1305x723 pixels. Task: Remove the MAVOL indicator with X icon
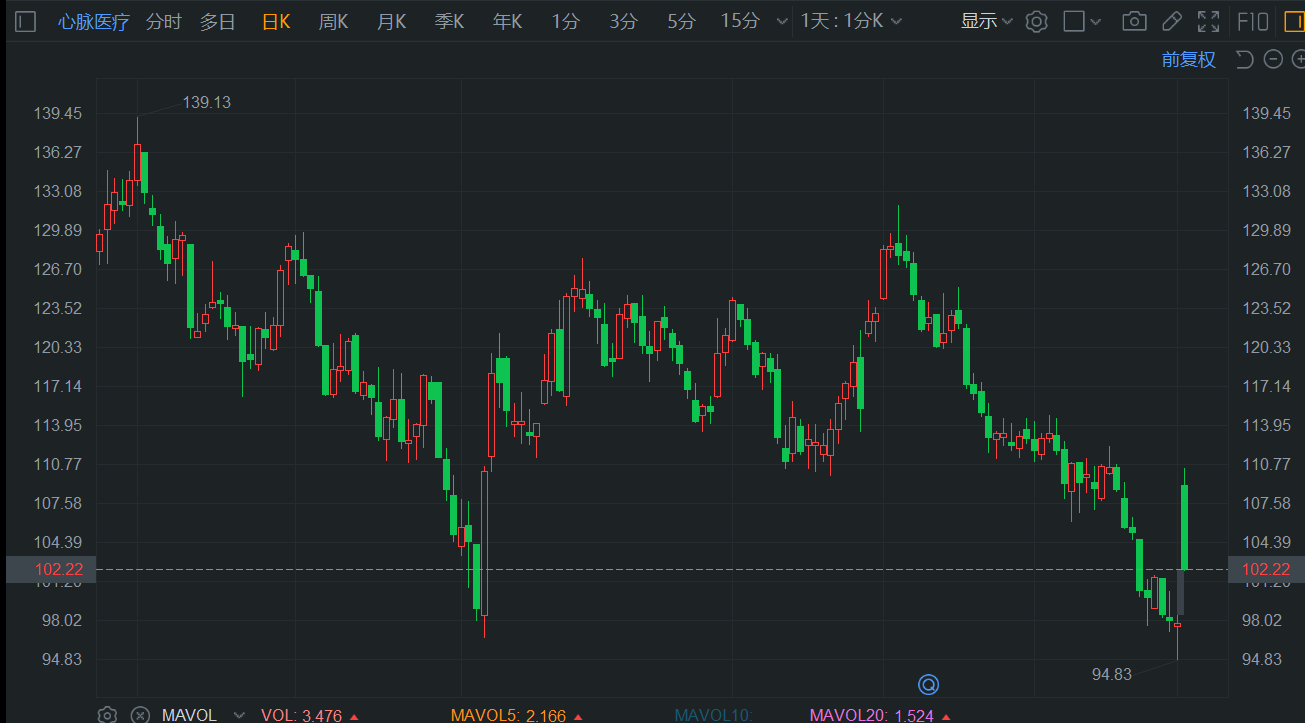(x=140, y=714)
